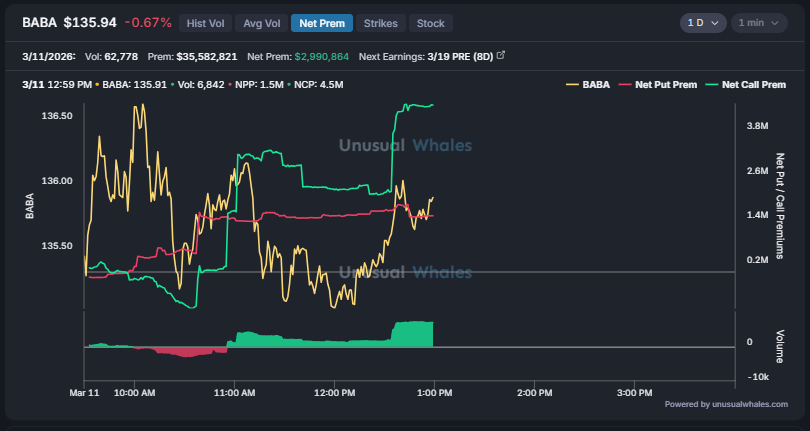Click the Powered by unusualwhales.com link
The height and width of the screenshot is (431, 810).
[x=726, y=404]
